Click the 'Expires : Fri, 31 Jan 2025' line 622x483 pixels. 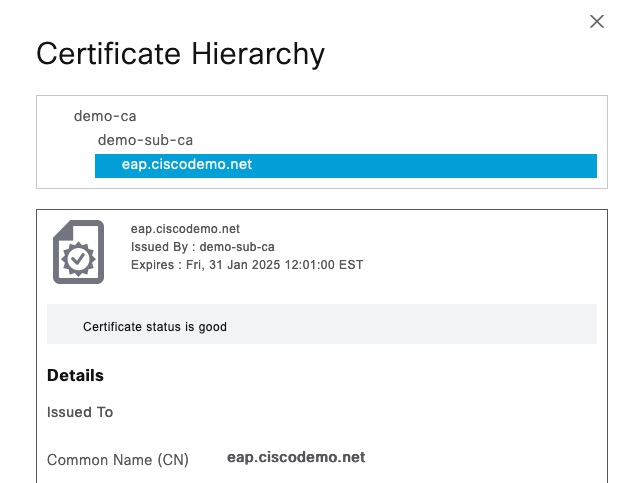tap(247, 264)
